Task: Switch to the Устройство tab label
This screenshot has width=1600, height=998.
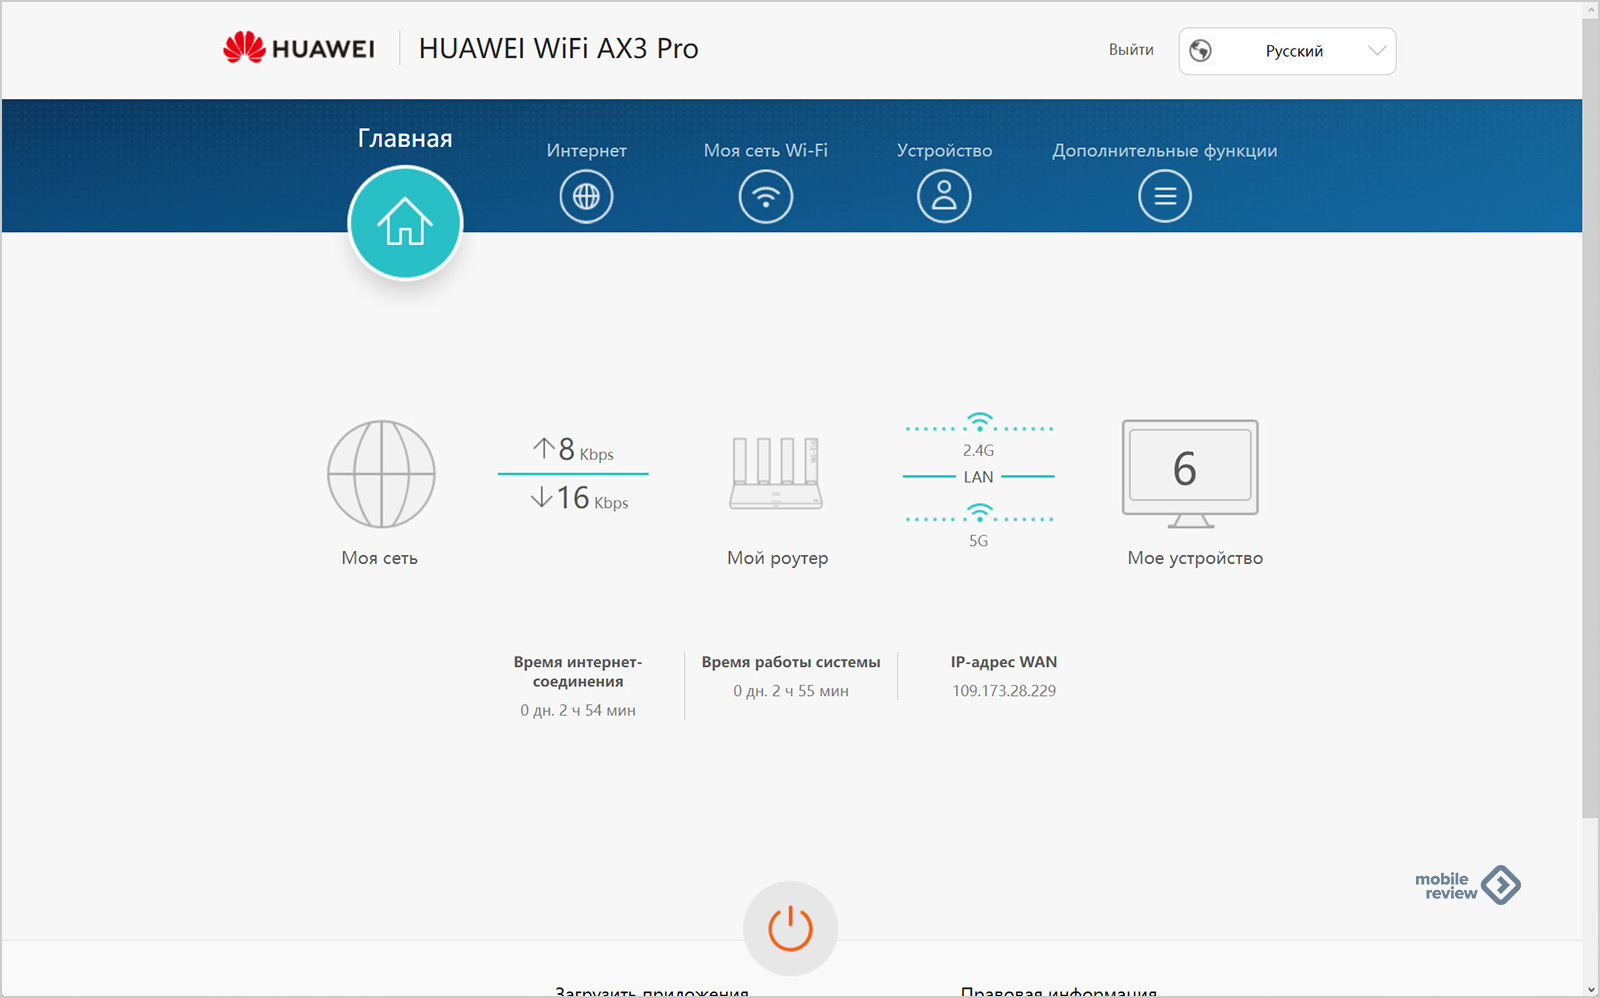Action: click(x=944, y=150)
